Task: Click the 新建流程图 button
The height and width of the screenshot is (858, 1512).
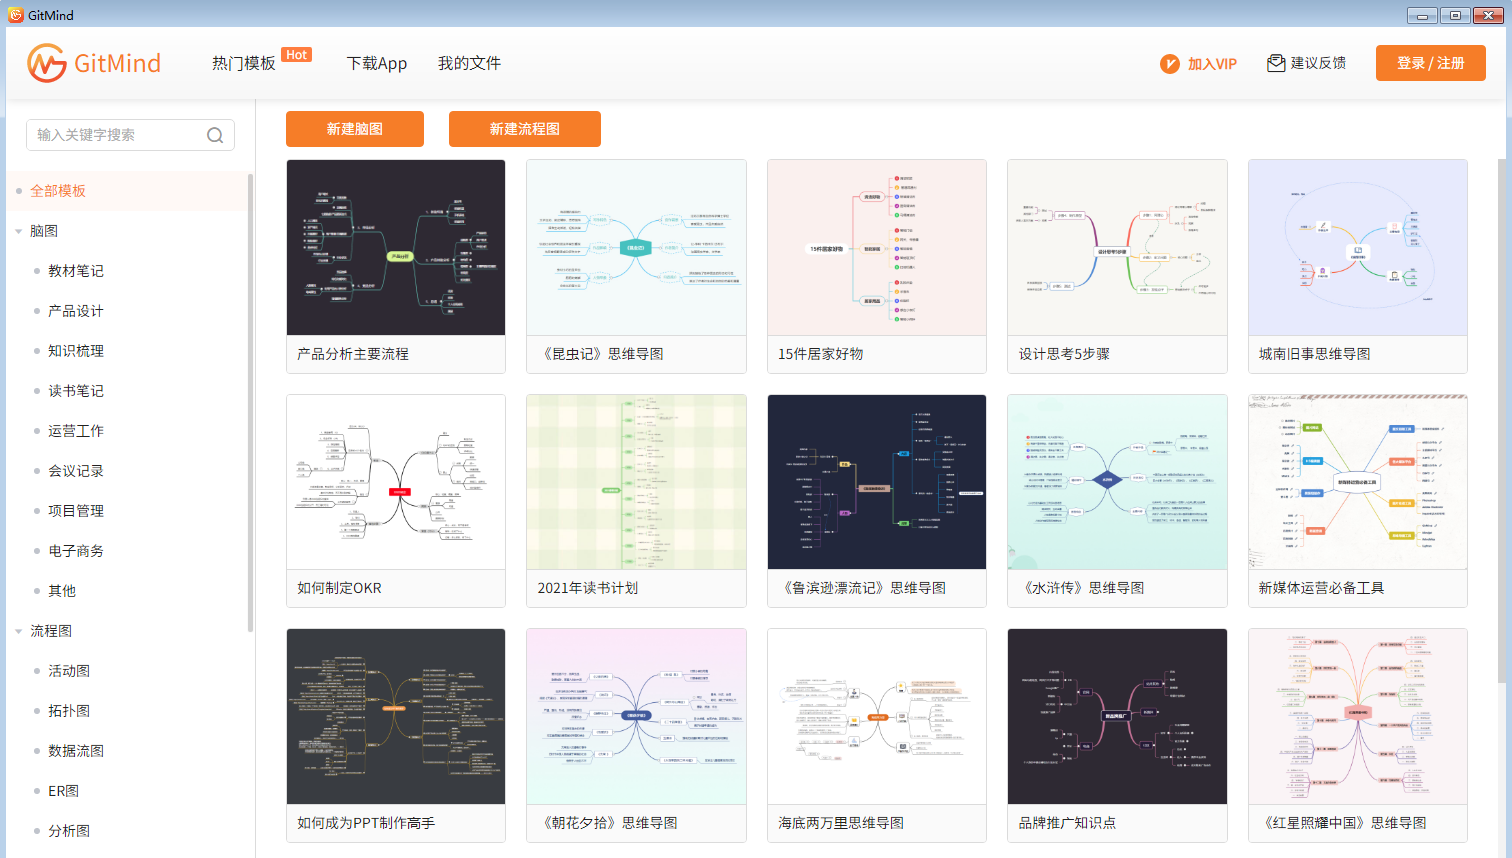Action: pos(525,129)
